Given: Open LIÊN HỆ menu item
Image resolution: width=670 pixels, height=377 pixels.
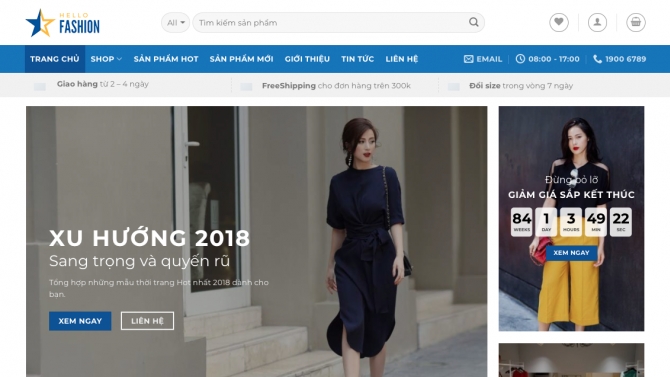Looking at the screenshot, I should 402,59.
